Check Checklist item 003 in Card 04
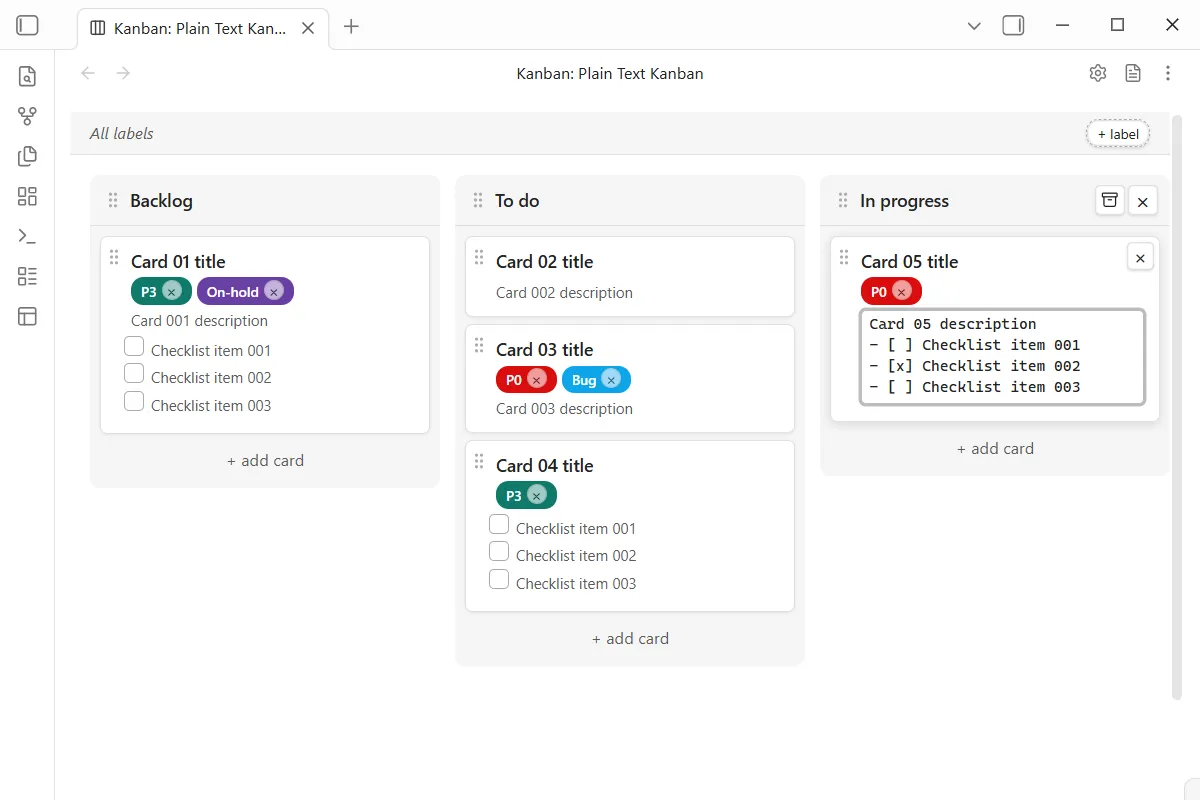This screenshot has height=800, width=1200. click(x=499, y=579)
